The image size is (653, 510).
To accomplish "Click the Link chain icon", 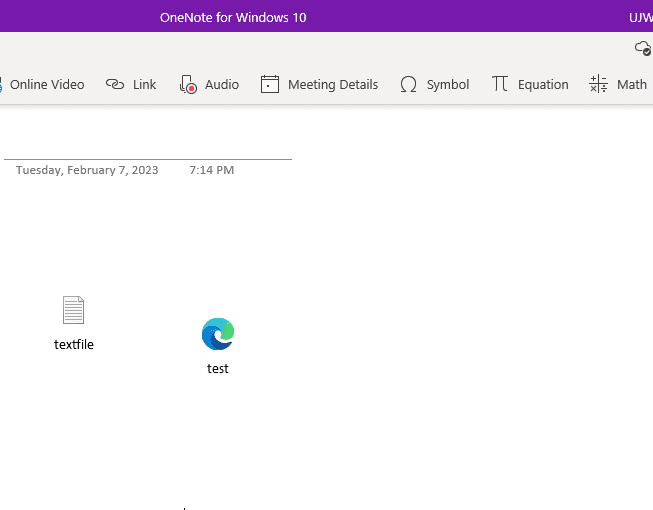I will 115,85.
